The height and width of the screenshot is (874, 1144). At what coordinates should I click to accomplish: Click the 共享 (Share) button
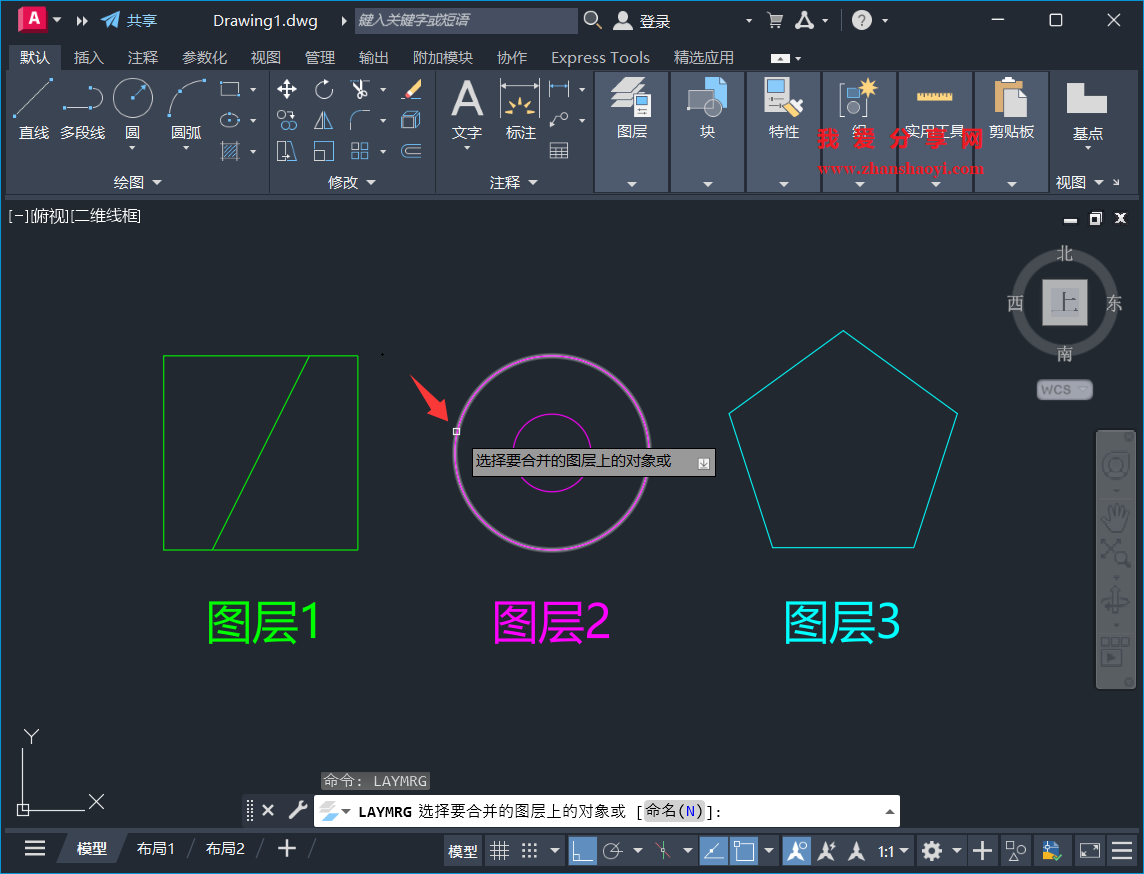pyautogui.click(x=128, y=19)
